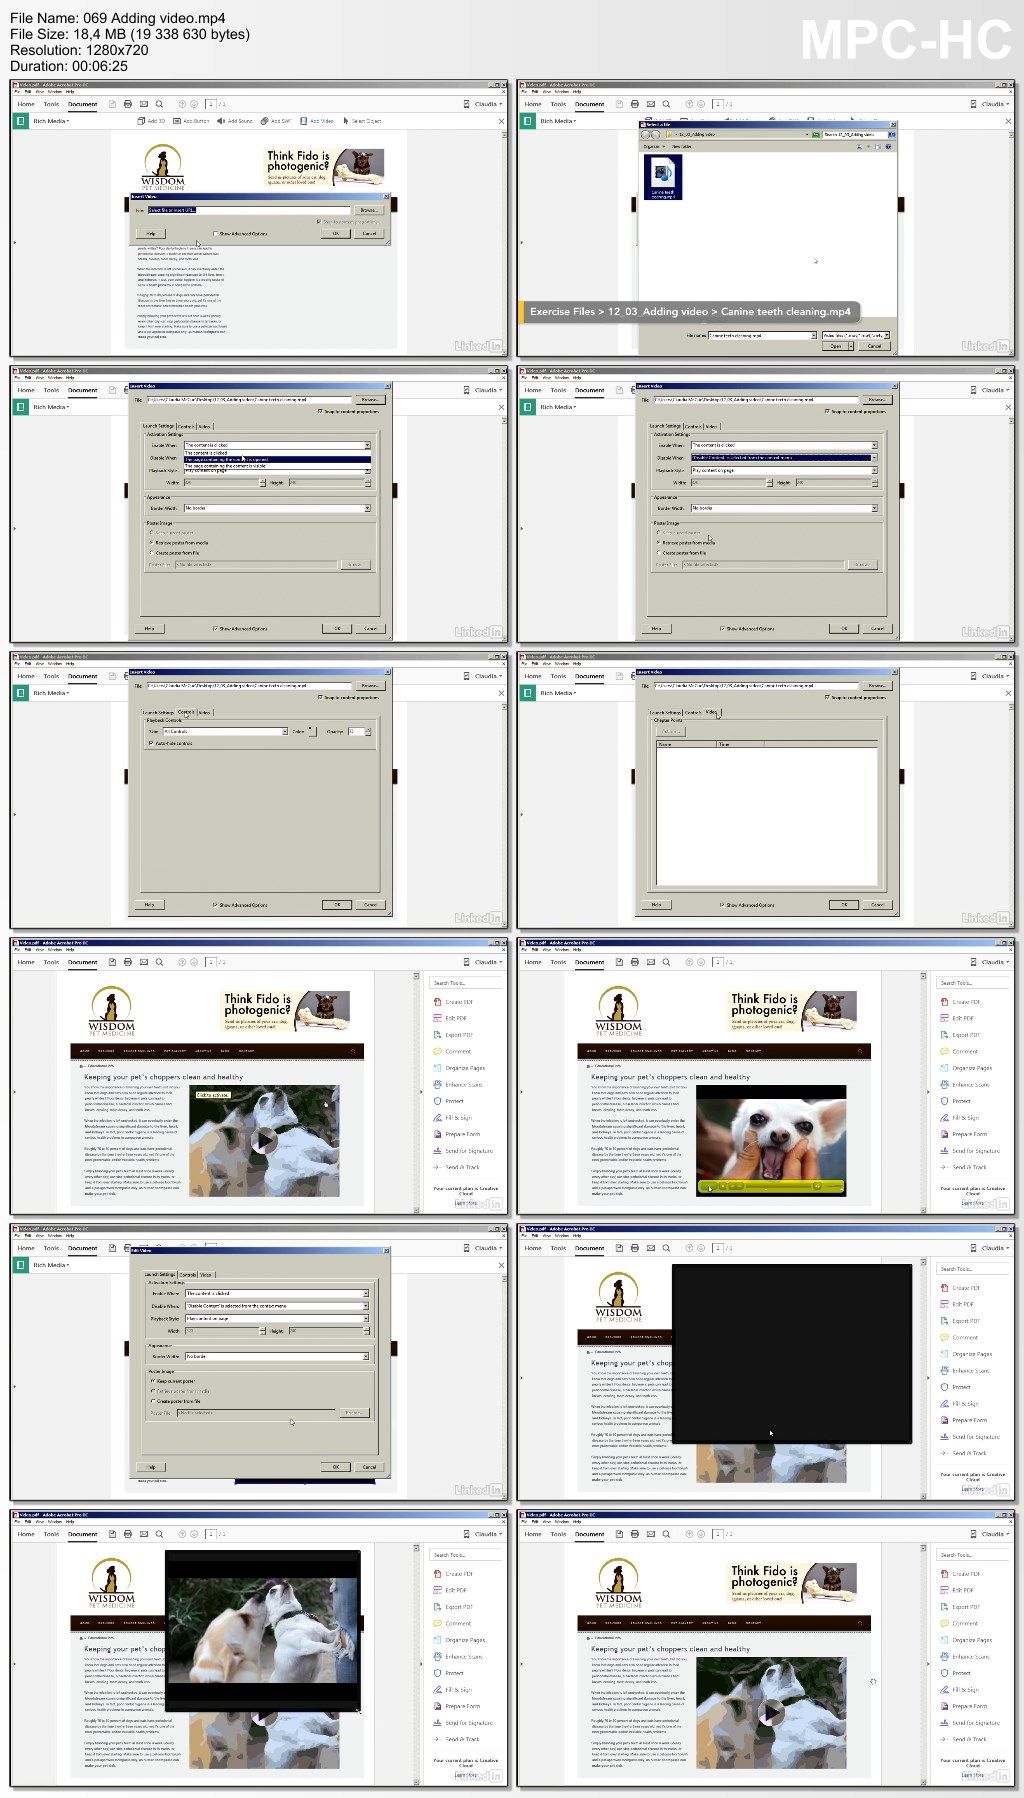Viewport: 1024px width, 1798px height.
Task: Click email envelope icon in empty Insert Video thumbnail
Action: [x=144, y=104]
